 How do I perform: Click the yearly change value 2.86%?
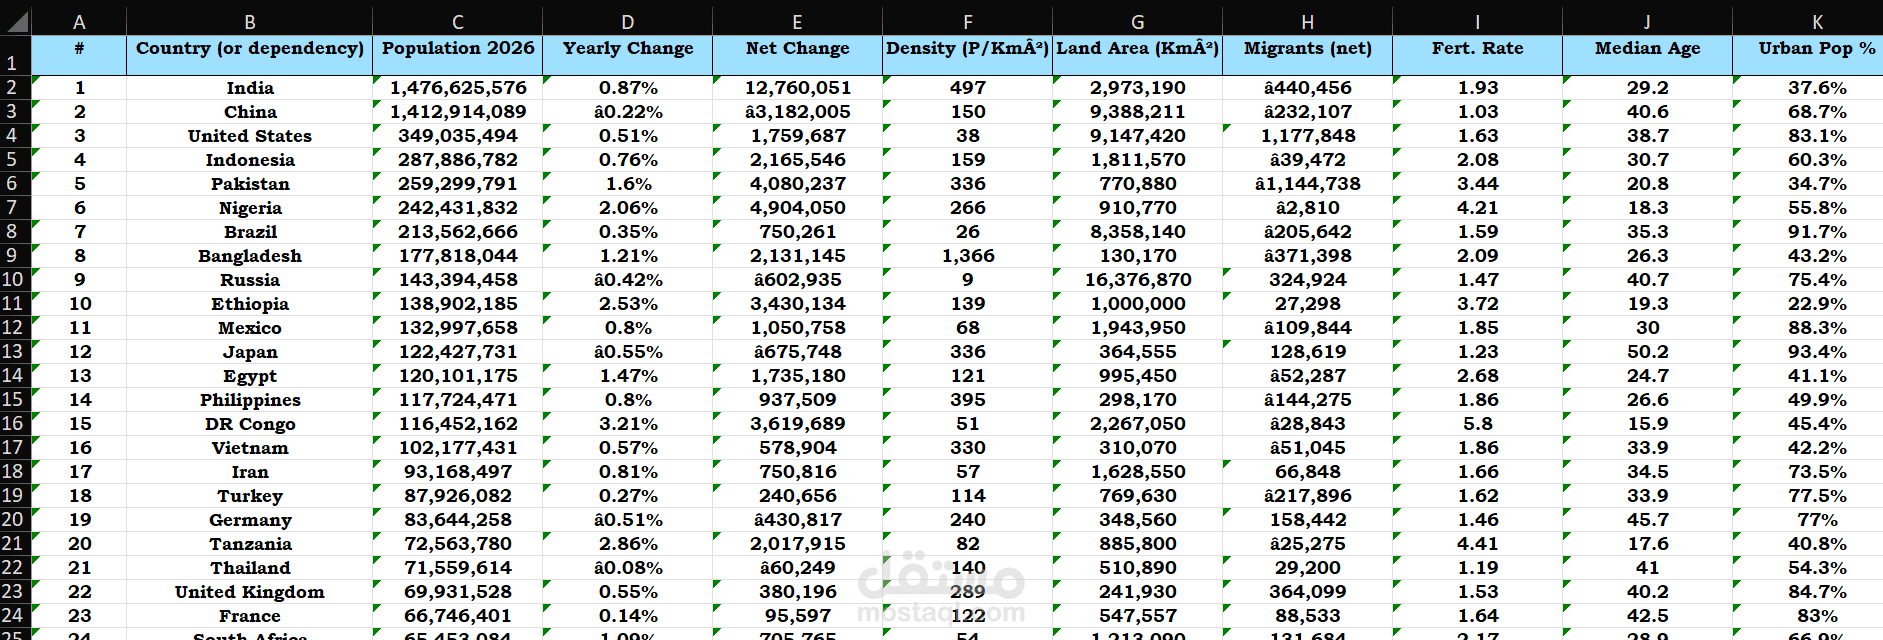pos(627,544)
